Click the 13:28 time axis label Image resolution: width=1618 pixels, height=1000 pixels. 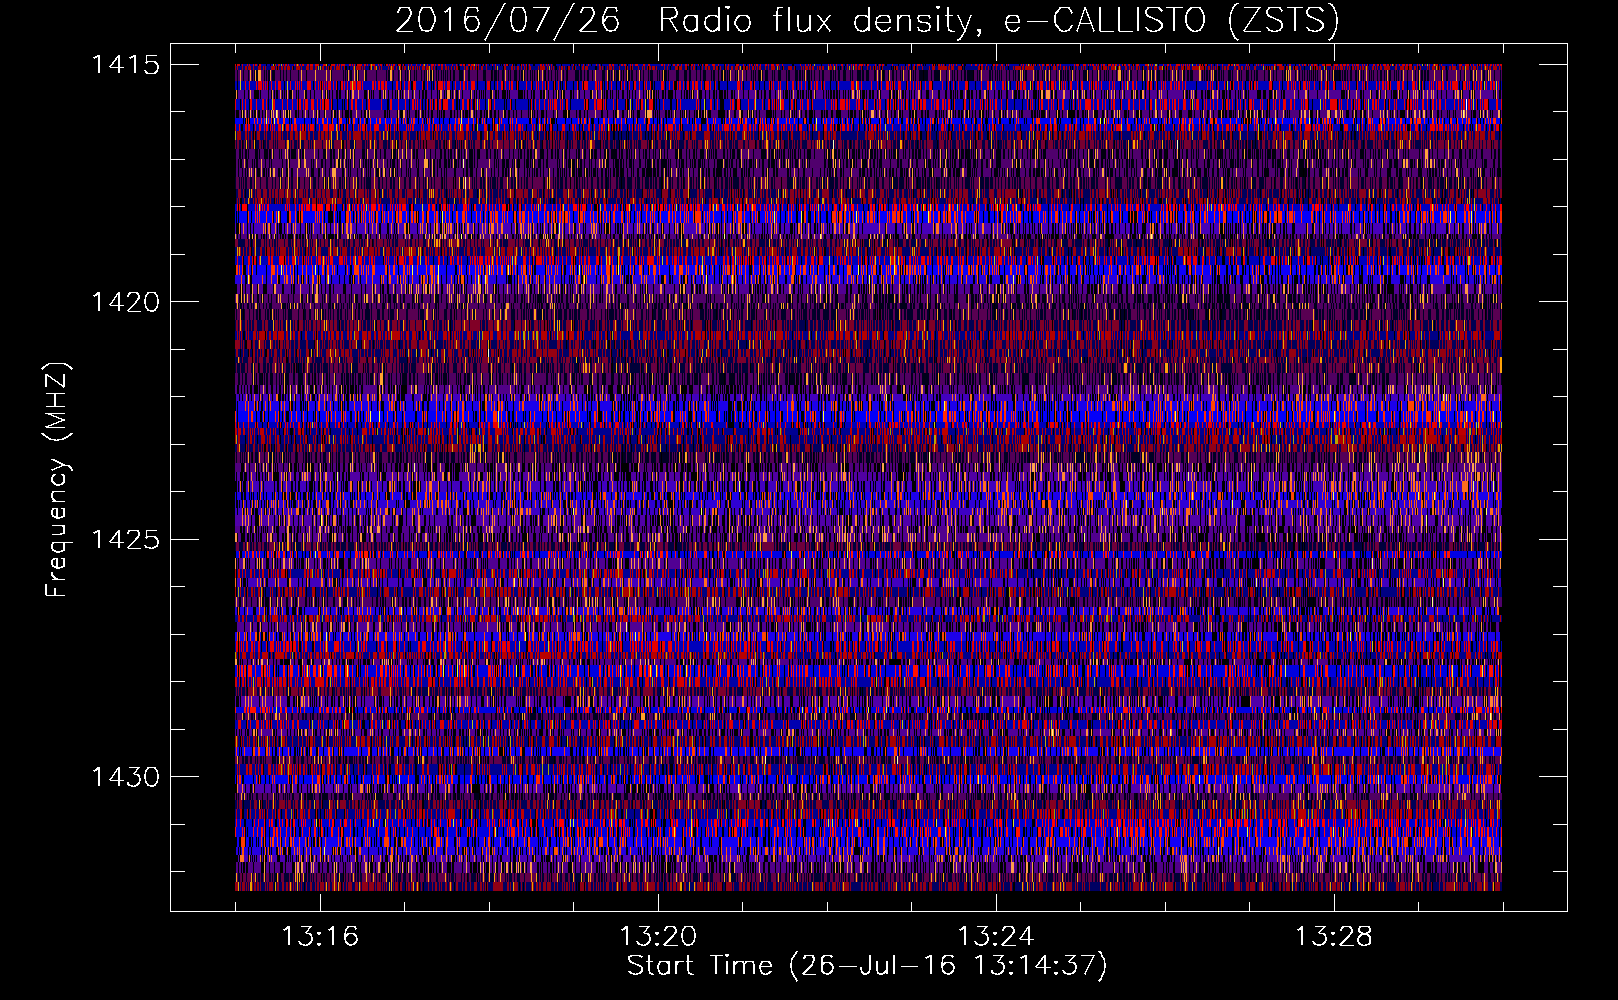click(x=1334, y=937)
